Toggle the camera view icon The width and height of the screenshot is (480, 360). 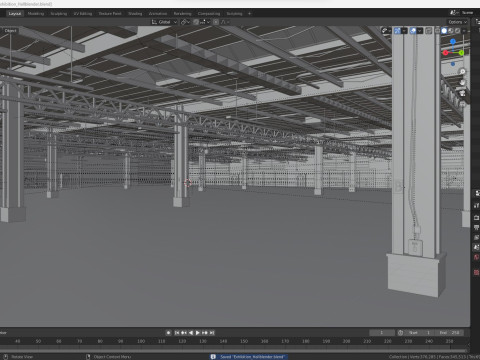[x=462, y=93]
